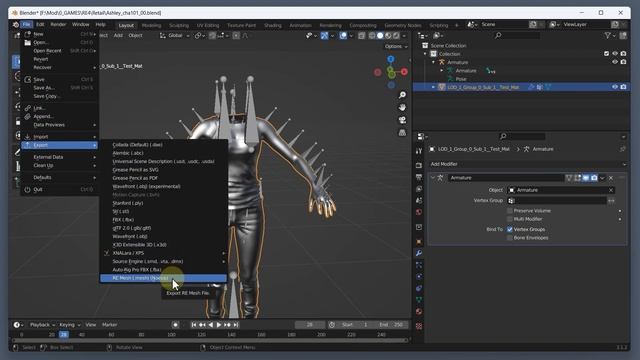Uncheck Vertex Groups bind option
640x360 pixels.
[x=510, y=229]
